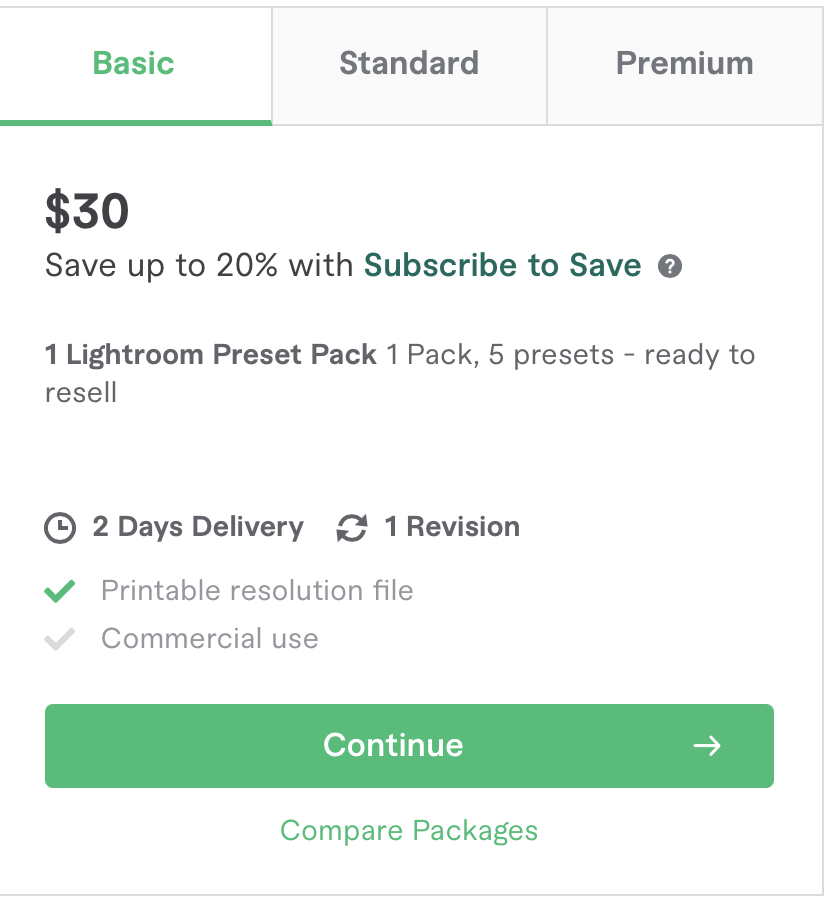Click 'Commercial use' feature text
The width and height of the screenshot is (830, 904).
click(210, 639)
